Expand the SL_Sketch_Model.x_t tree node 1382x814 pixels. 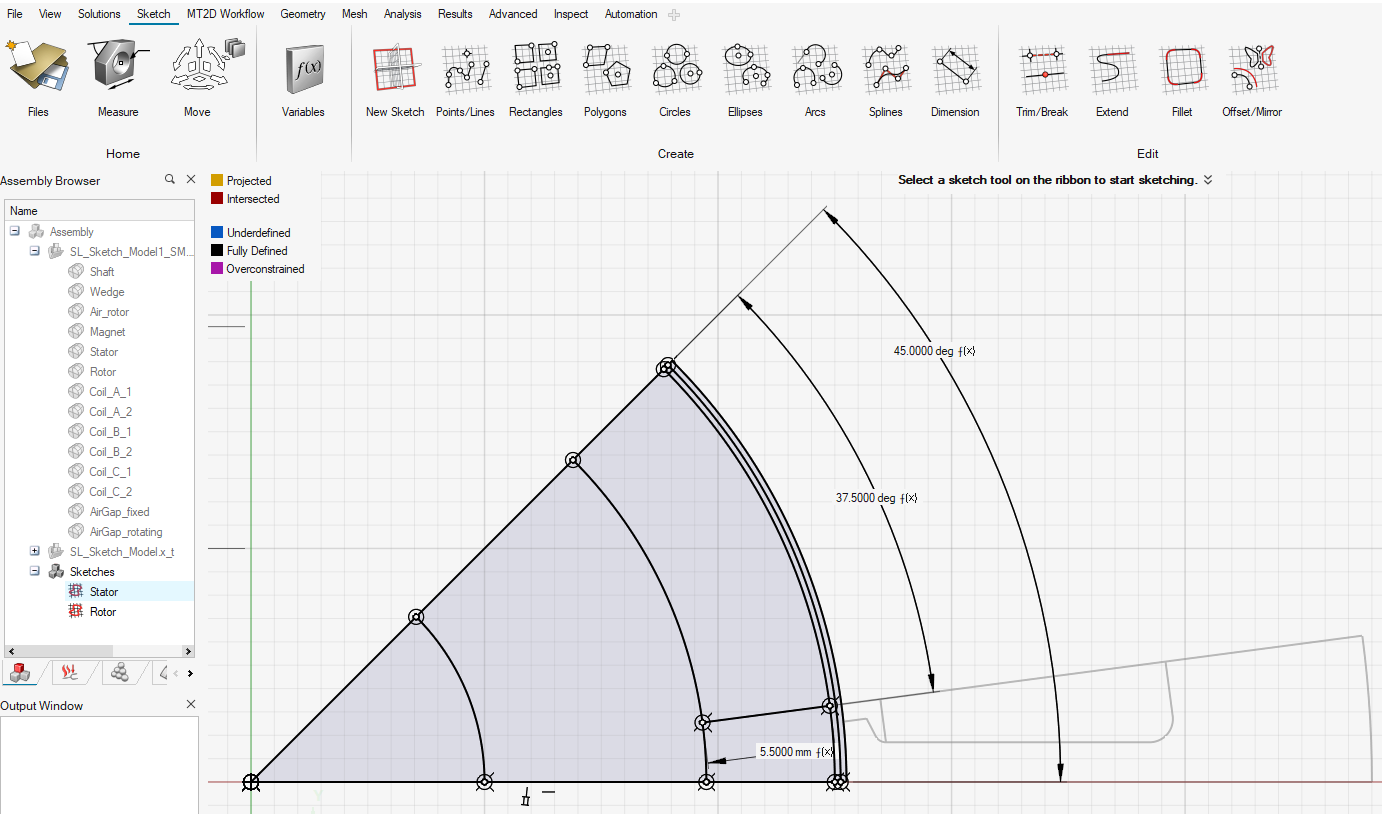coord(35,551)
